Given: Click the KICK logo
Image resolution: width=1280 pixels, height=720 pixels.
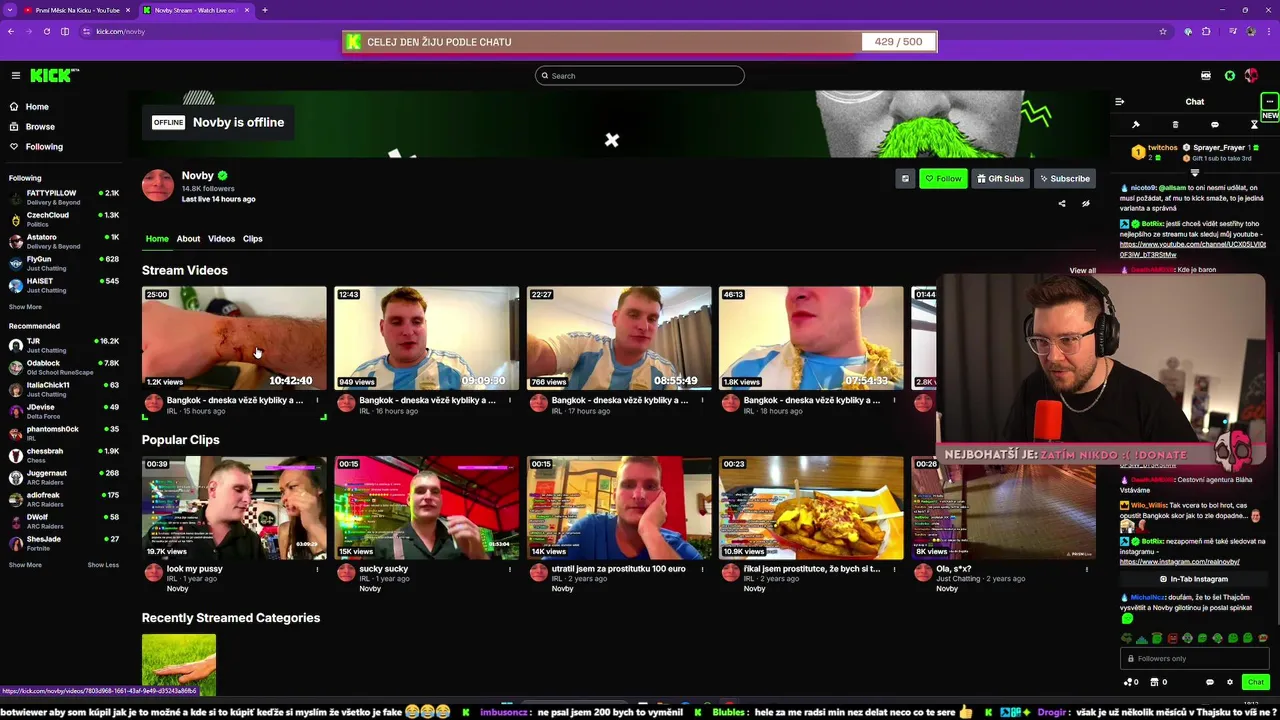Looking at the screenshot, I should point(53,75).
